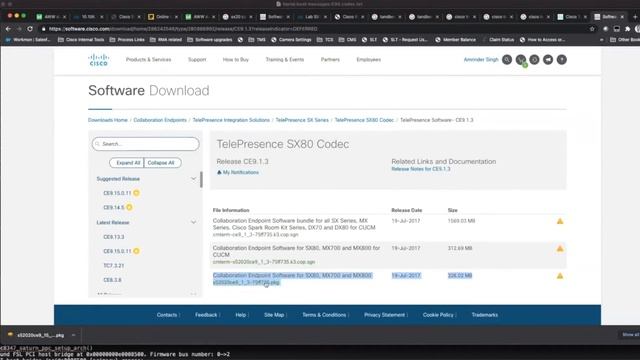Click the browser address bar URL
Screen dimensions: 640x360
(x=183, y=29)
